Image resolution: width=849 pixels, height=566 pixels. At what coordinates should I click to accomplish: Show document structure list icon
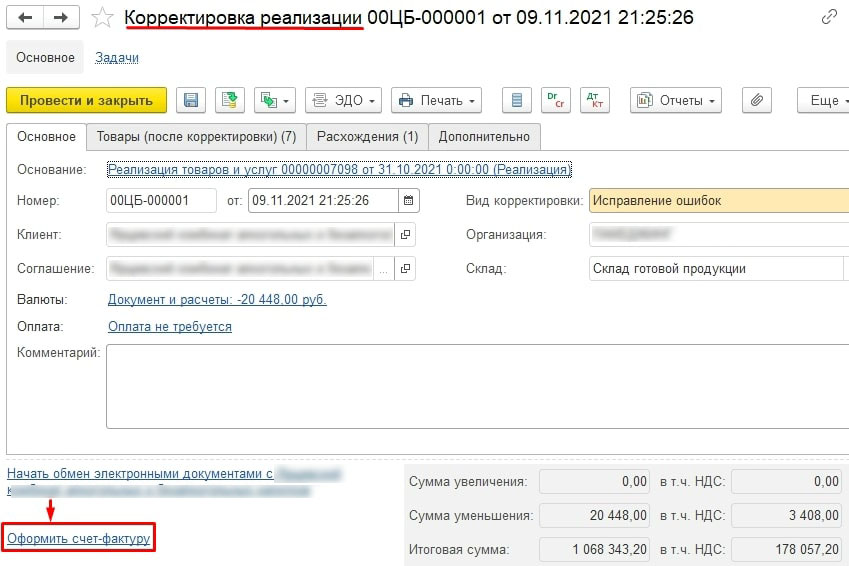[x=517, y=100]
